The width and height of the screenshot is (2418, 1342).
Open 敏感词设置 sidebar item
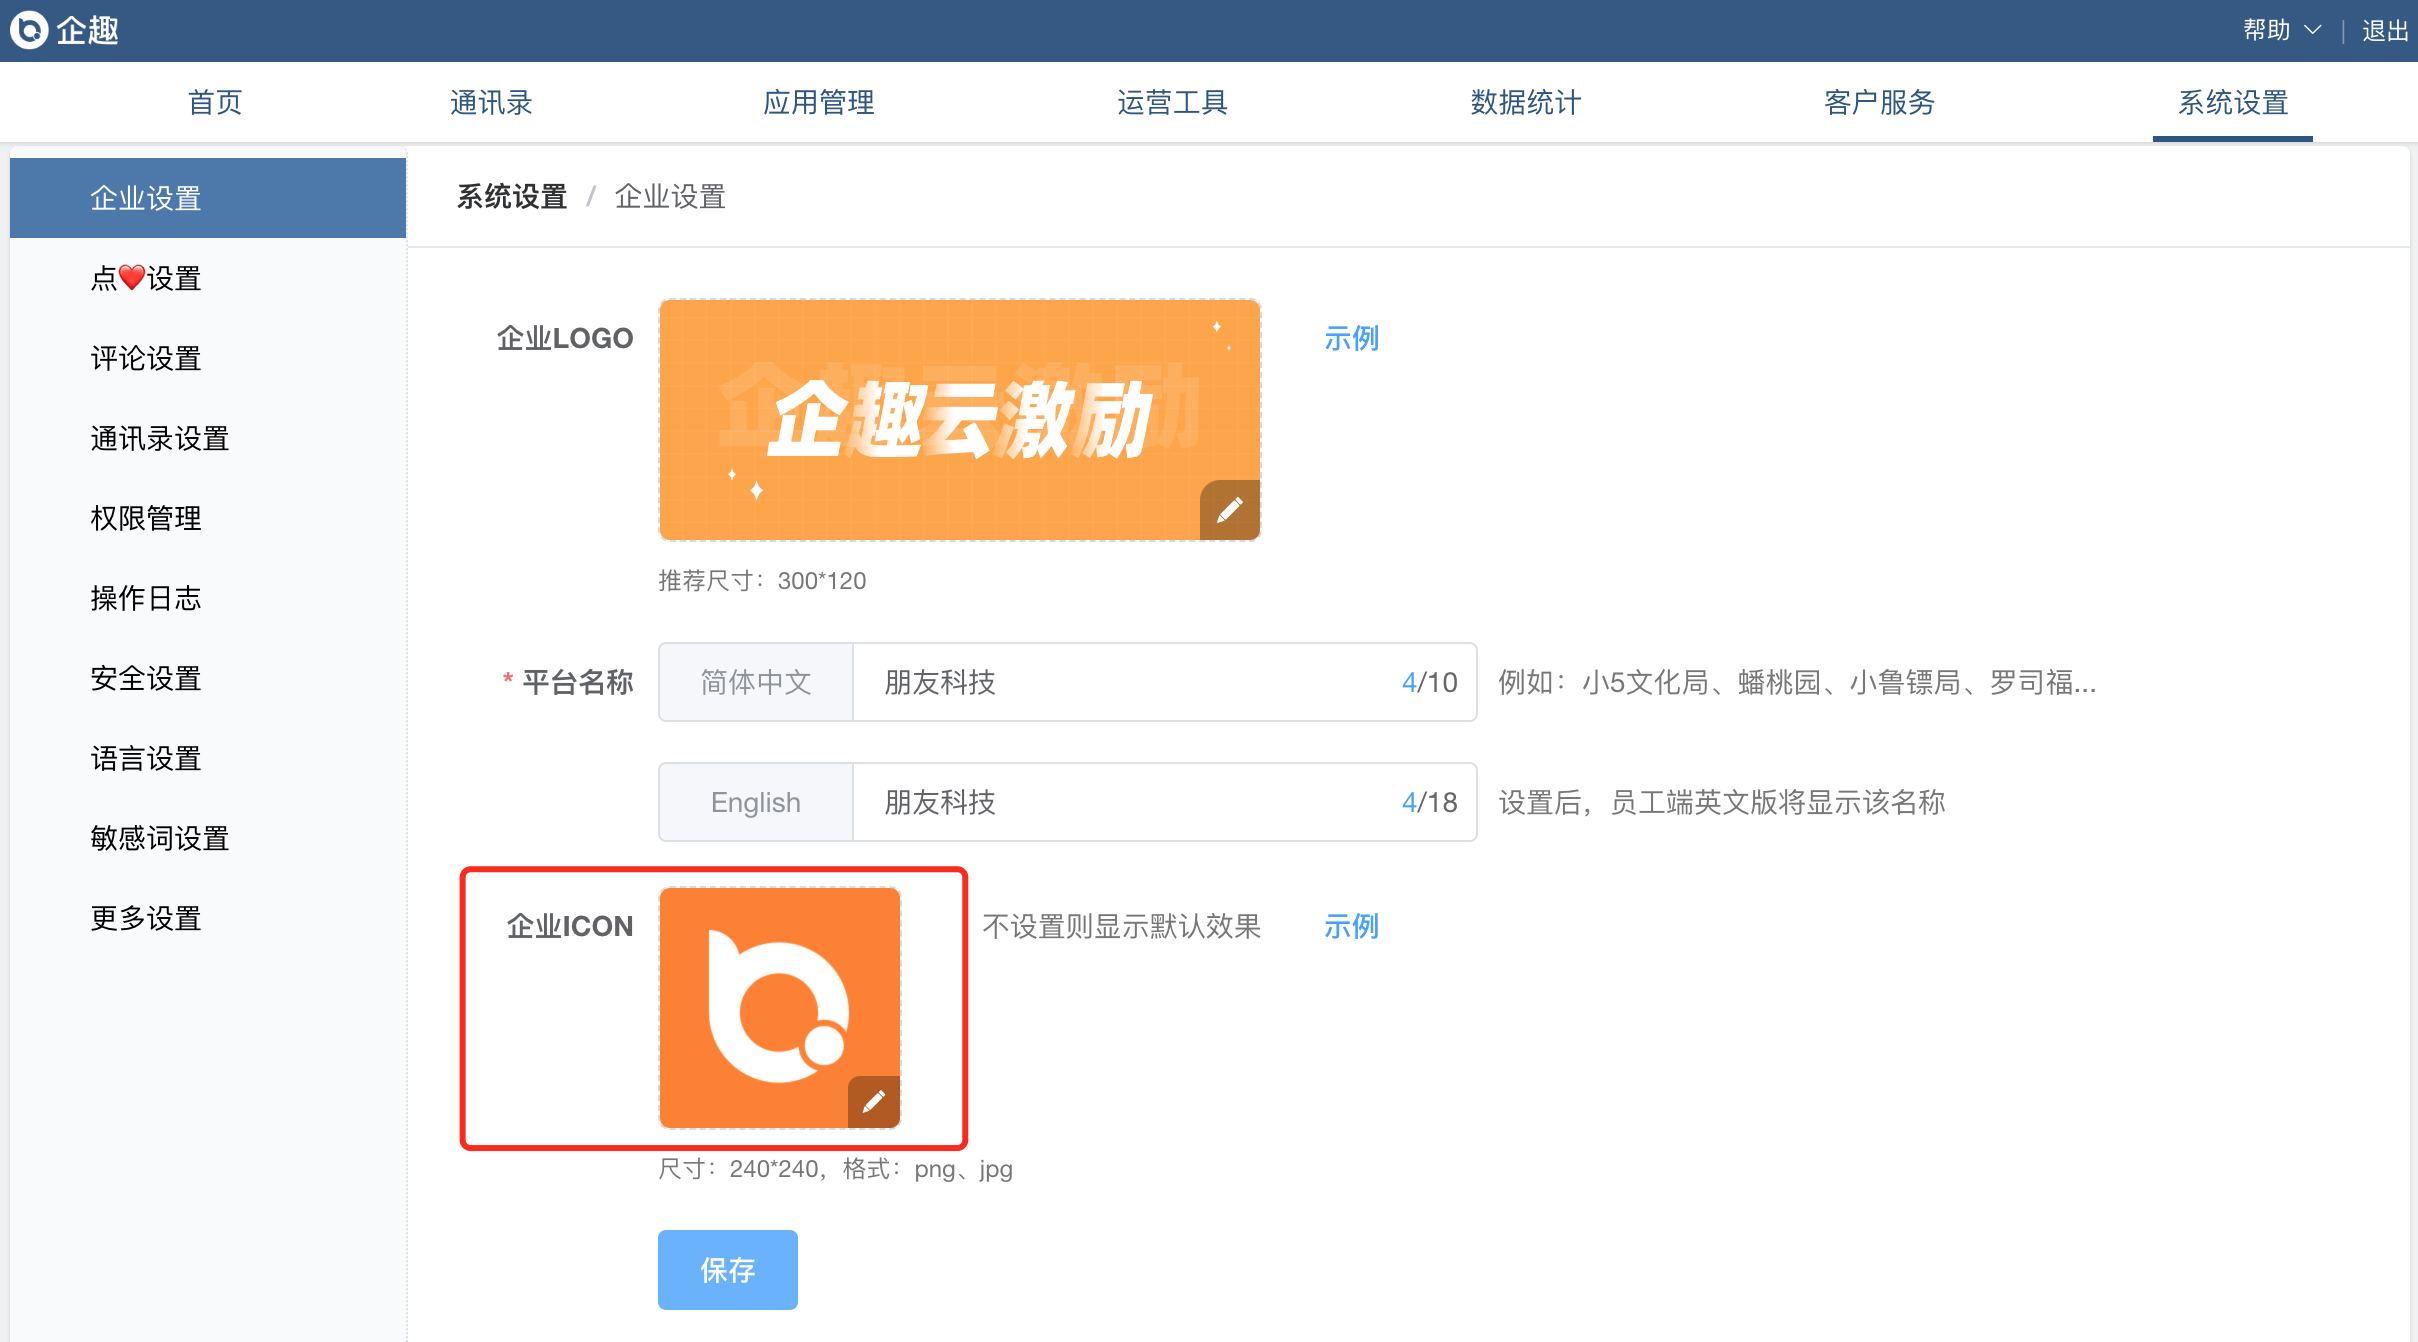(160, 838)
